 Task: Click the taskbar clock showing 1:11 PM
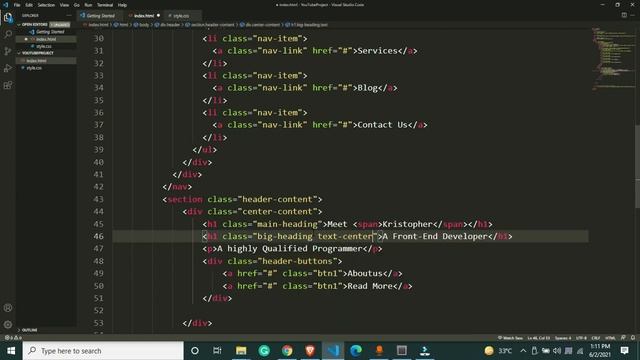pyautogui.click(x=600, y=351)
